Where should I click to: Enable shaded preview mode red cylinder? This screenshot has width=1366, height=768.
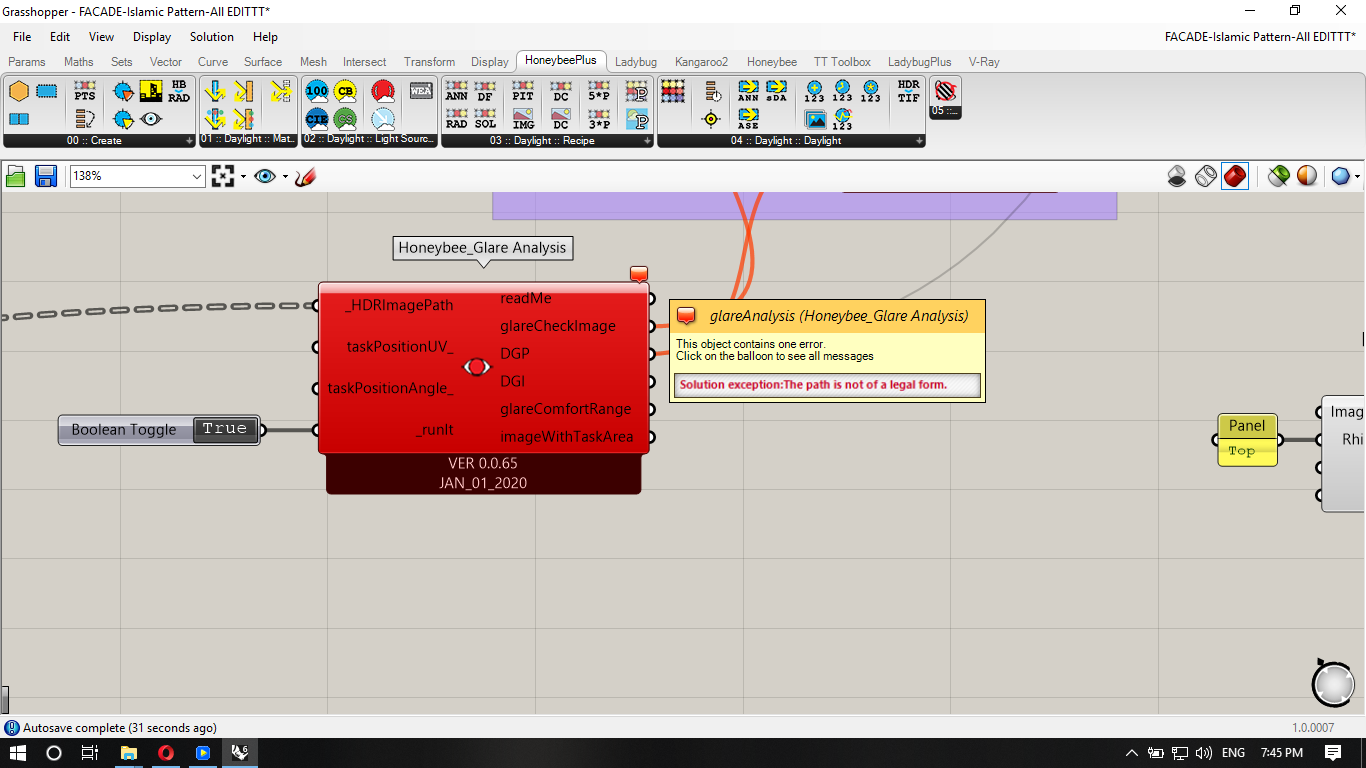click(x=1235, y=176)
